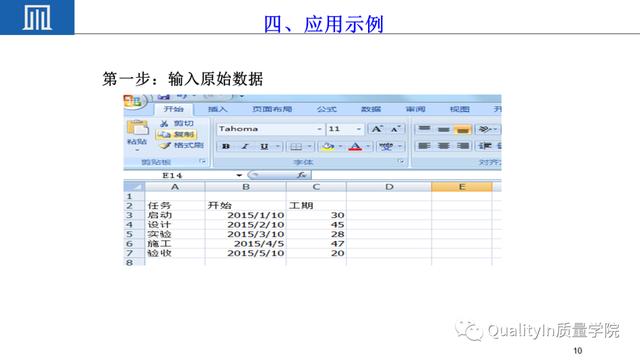Click the Decrease Indent icon
The image size is (640, 360).
point(485,146)
